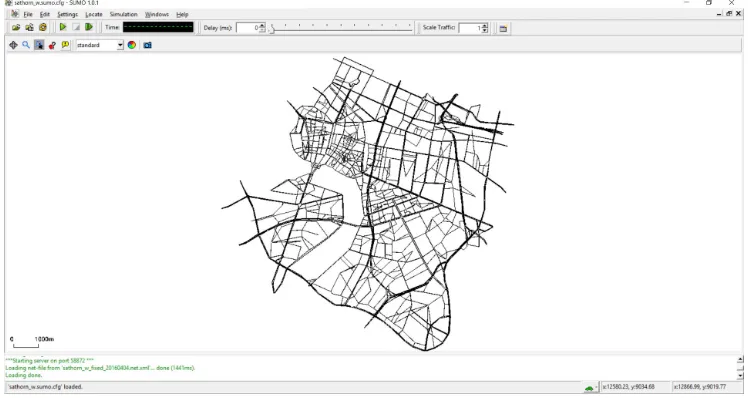Increase Scale Traffic stepper value
Screen dimensions: 748x398
pos(485,25)
